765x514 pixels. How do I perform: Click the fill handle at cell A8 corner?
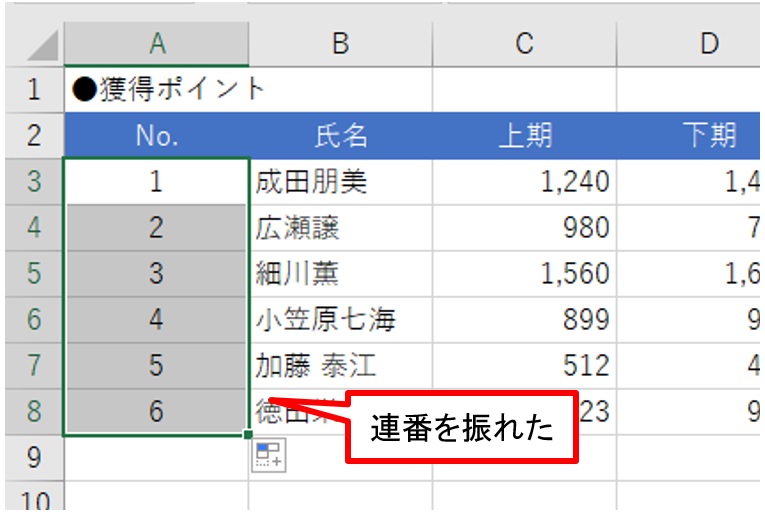pyautogui.click(x=248, y=434)
